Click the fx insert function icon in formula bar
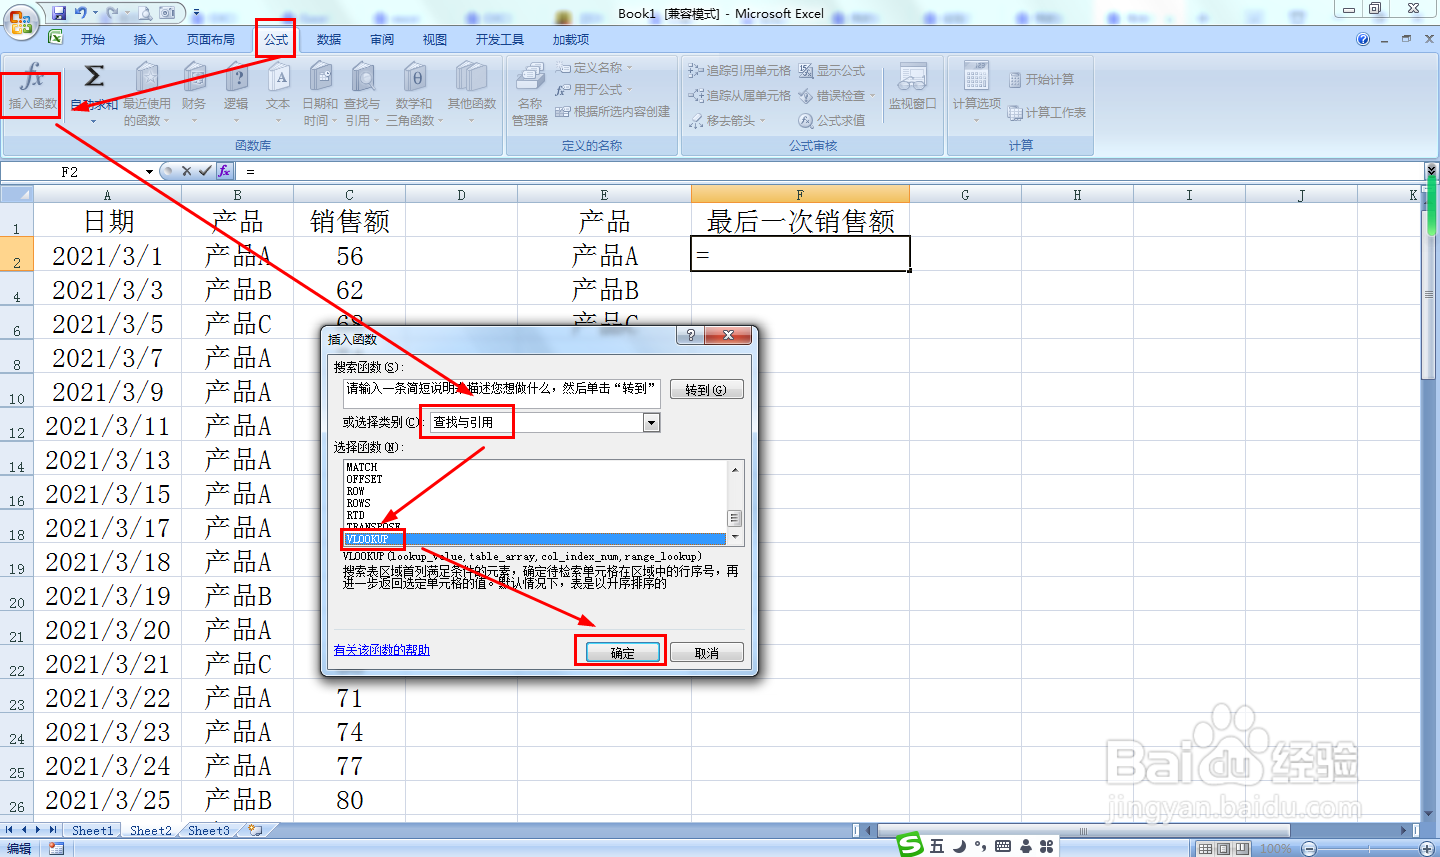 click(225, 171)
